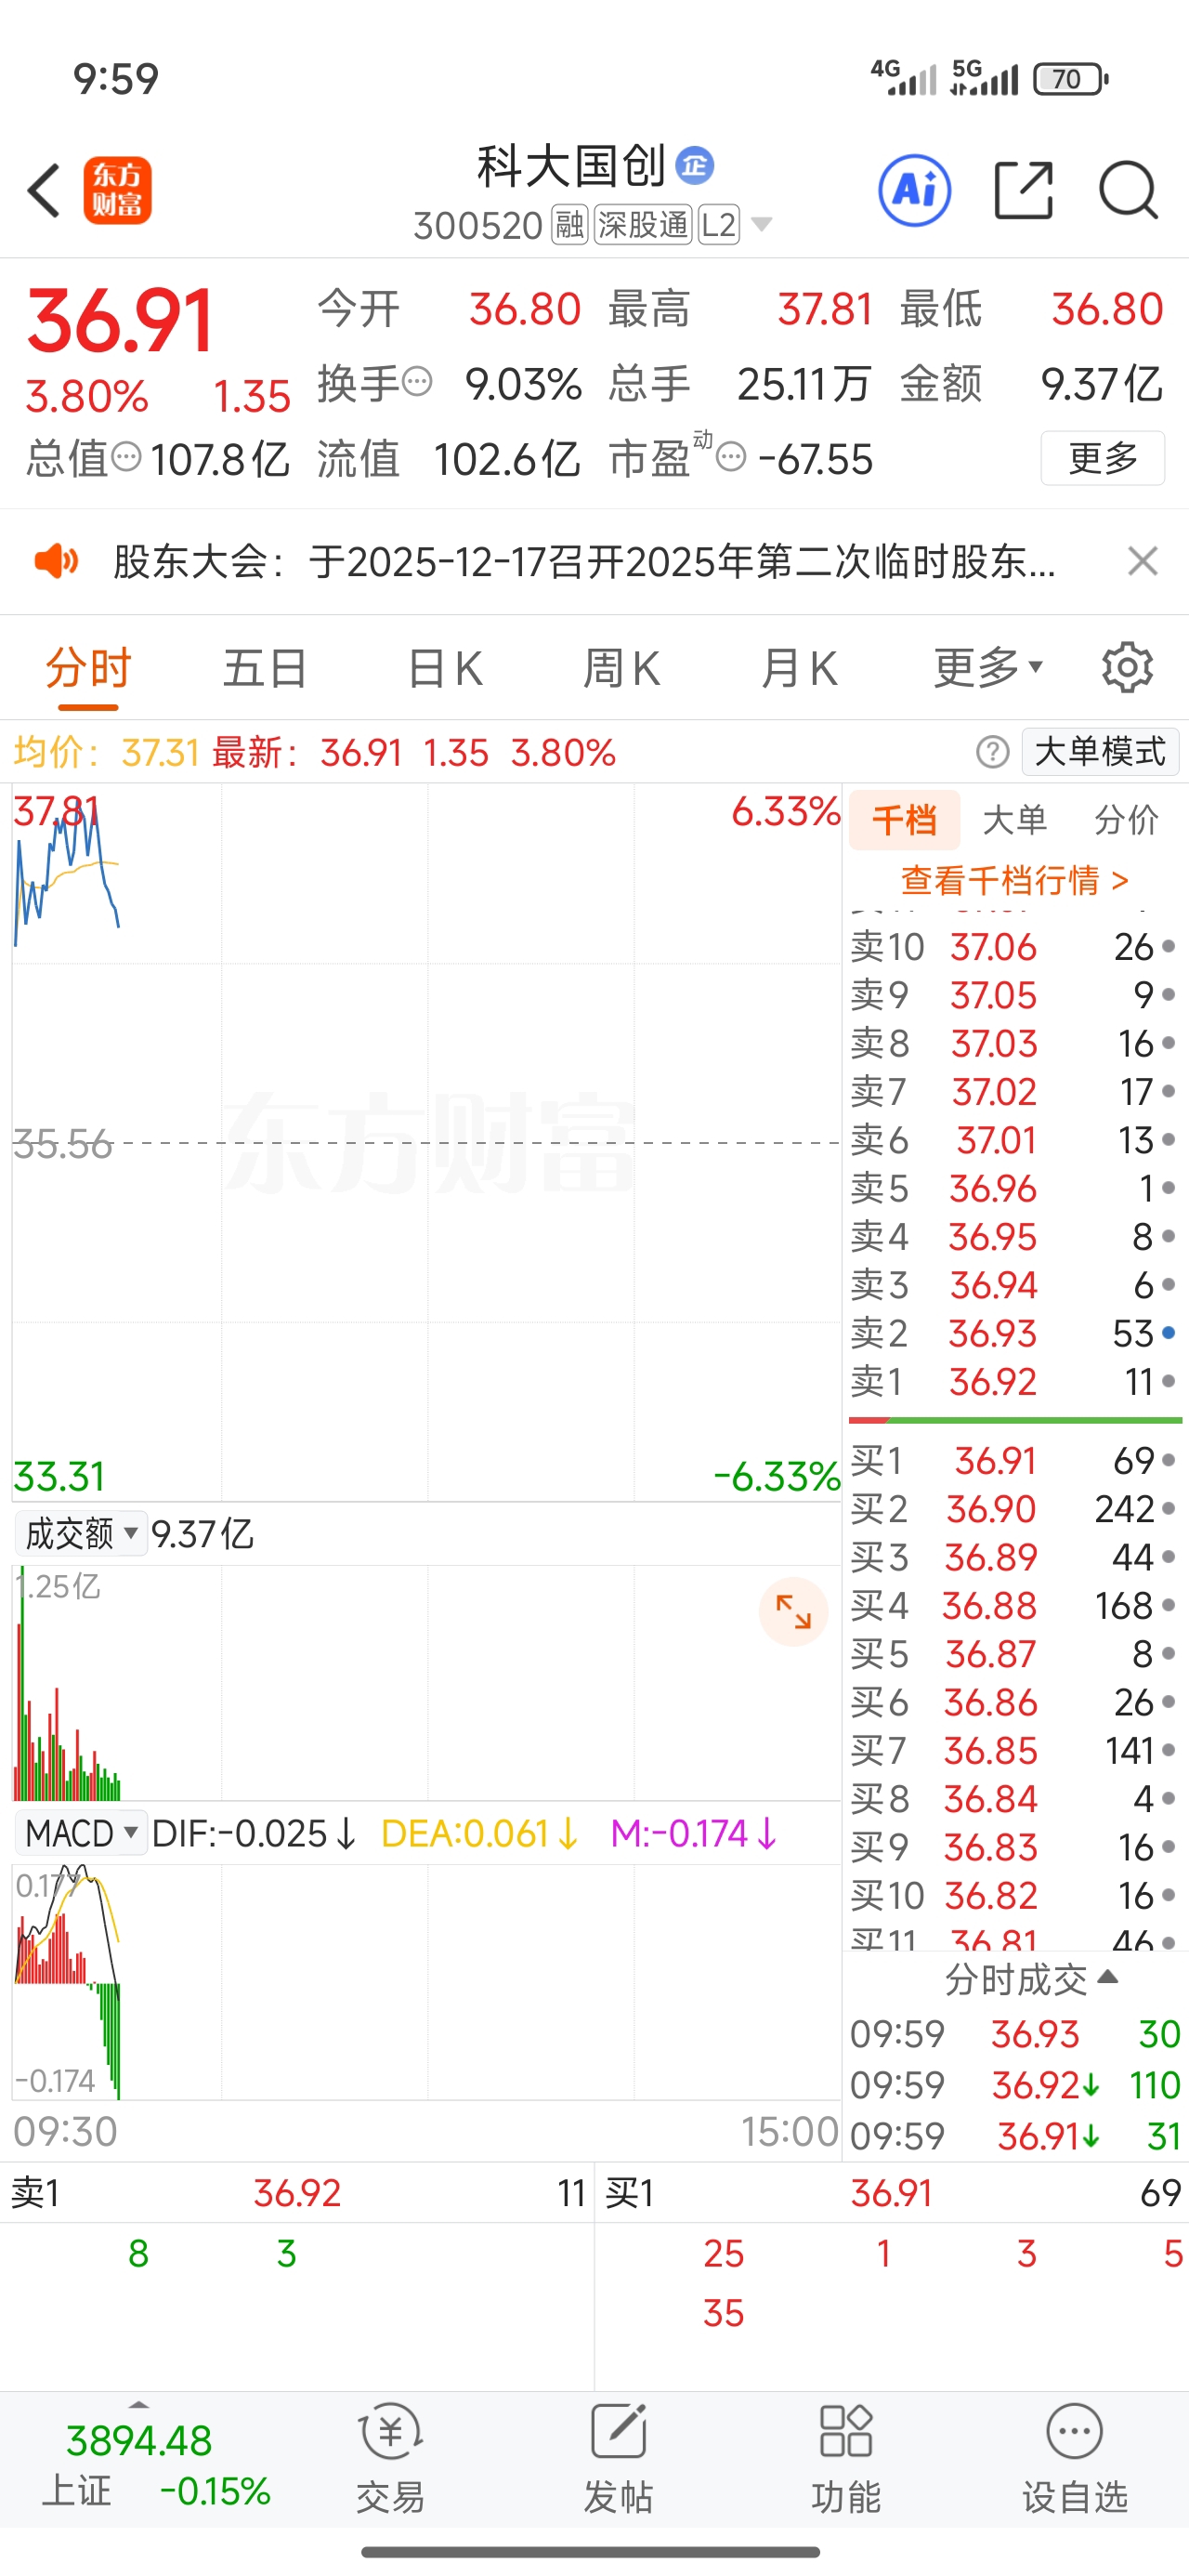Tap the 09:59 36.93 trade record
Screen dimensions: 1189x2576
click(x=1014, y=2034)
